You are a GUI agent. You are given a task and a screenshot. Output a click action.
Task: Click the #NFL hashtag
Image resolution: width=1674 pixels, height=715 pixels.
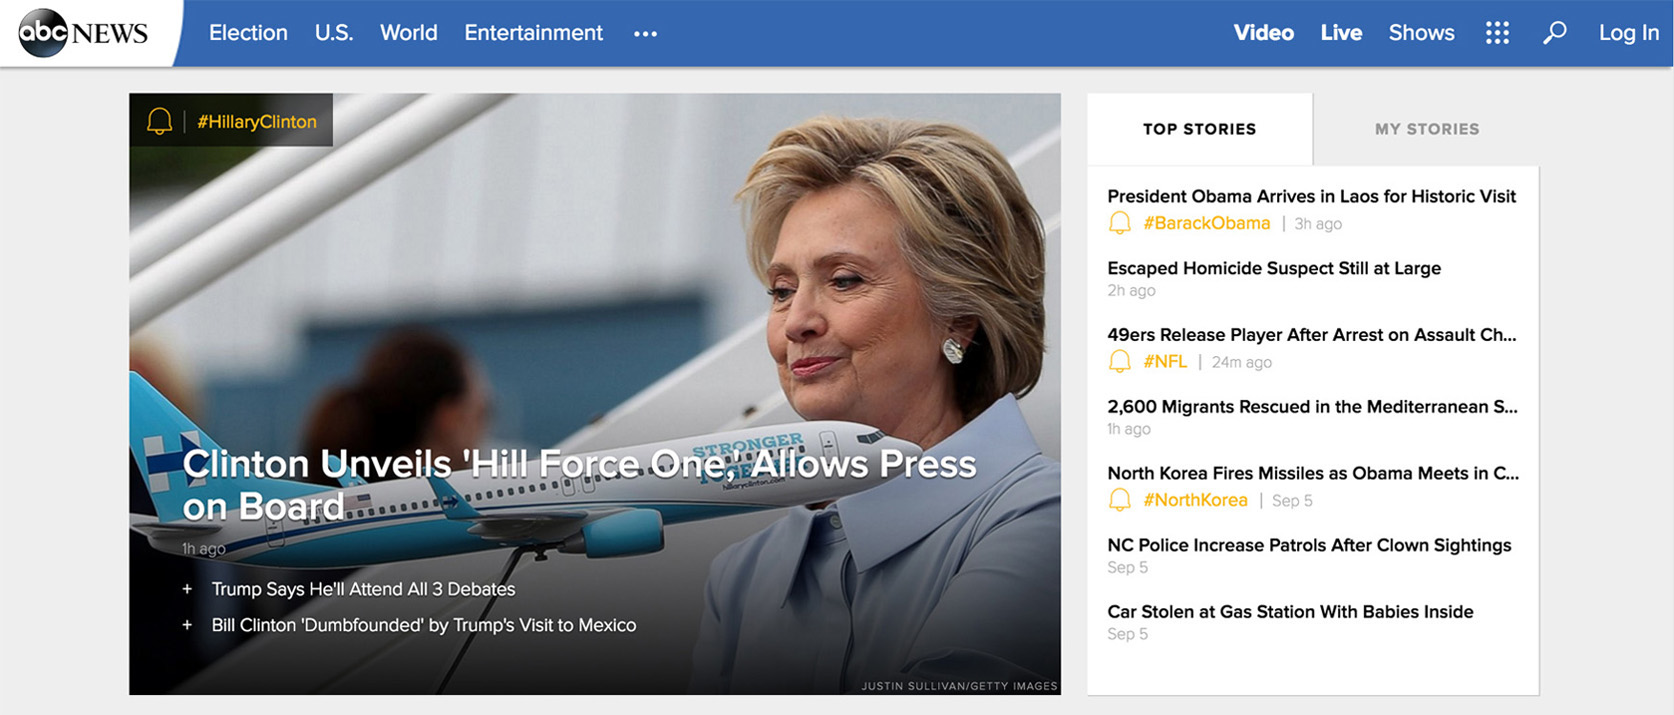1165,361
